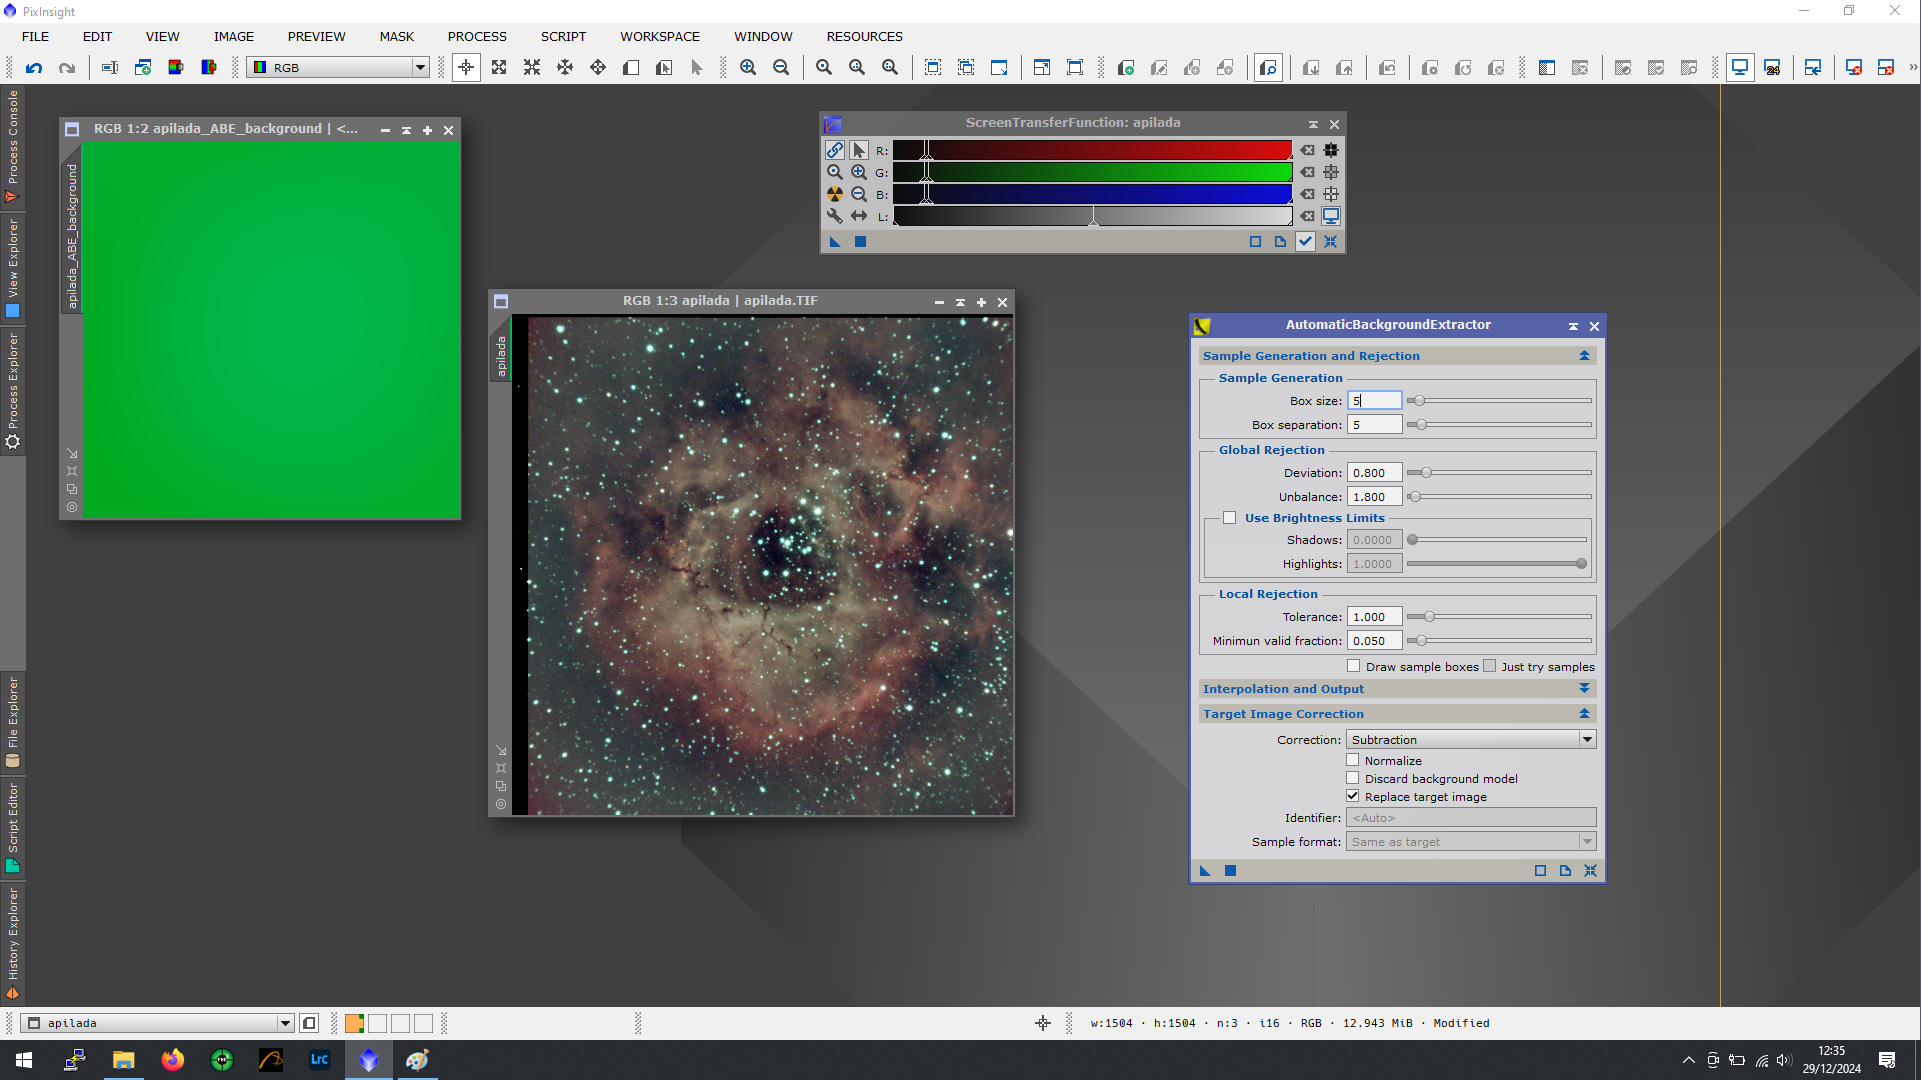Collapse the Sample Generation and Rejection section
The height and width of the screenshot is (1080, 1921).
1584,356
